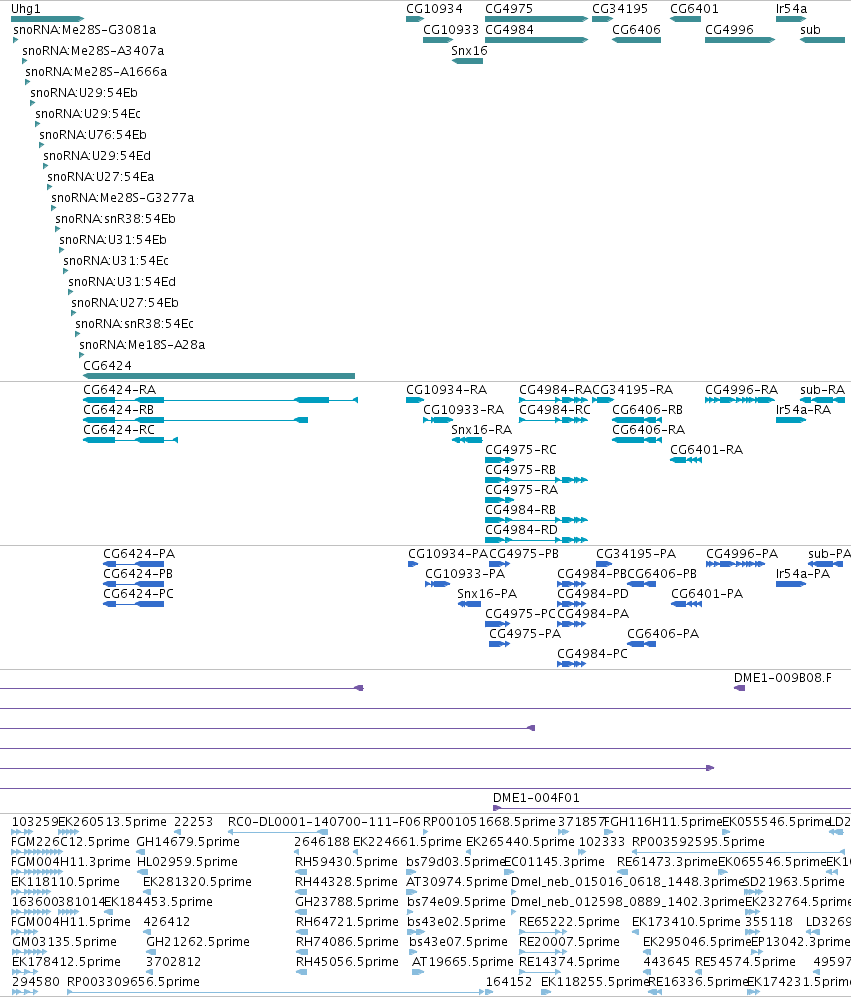
Task: Click the CG6406-PA protein feature
Action: coord(641,643)
